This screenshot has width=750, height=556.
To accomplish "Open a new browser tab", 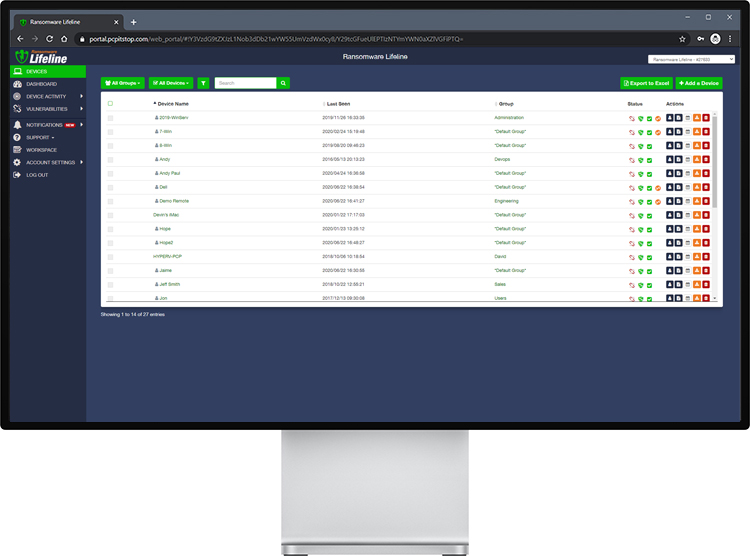I will [134, 22].
